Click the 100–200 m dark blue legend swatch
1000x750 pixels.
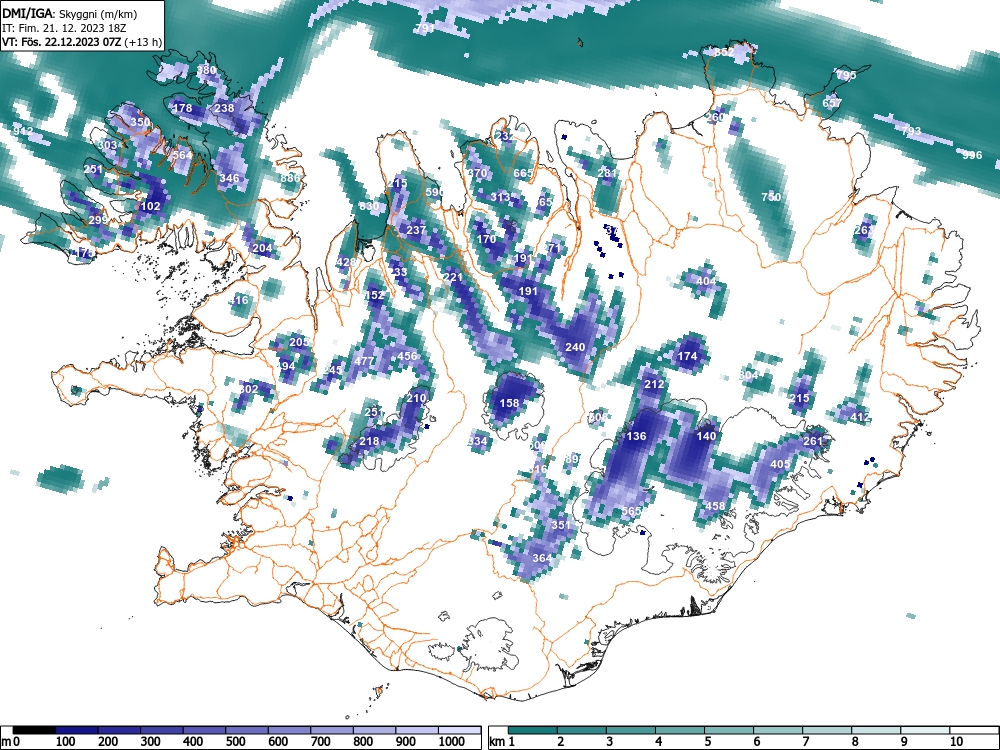[x=77, y=730]
